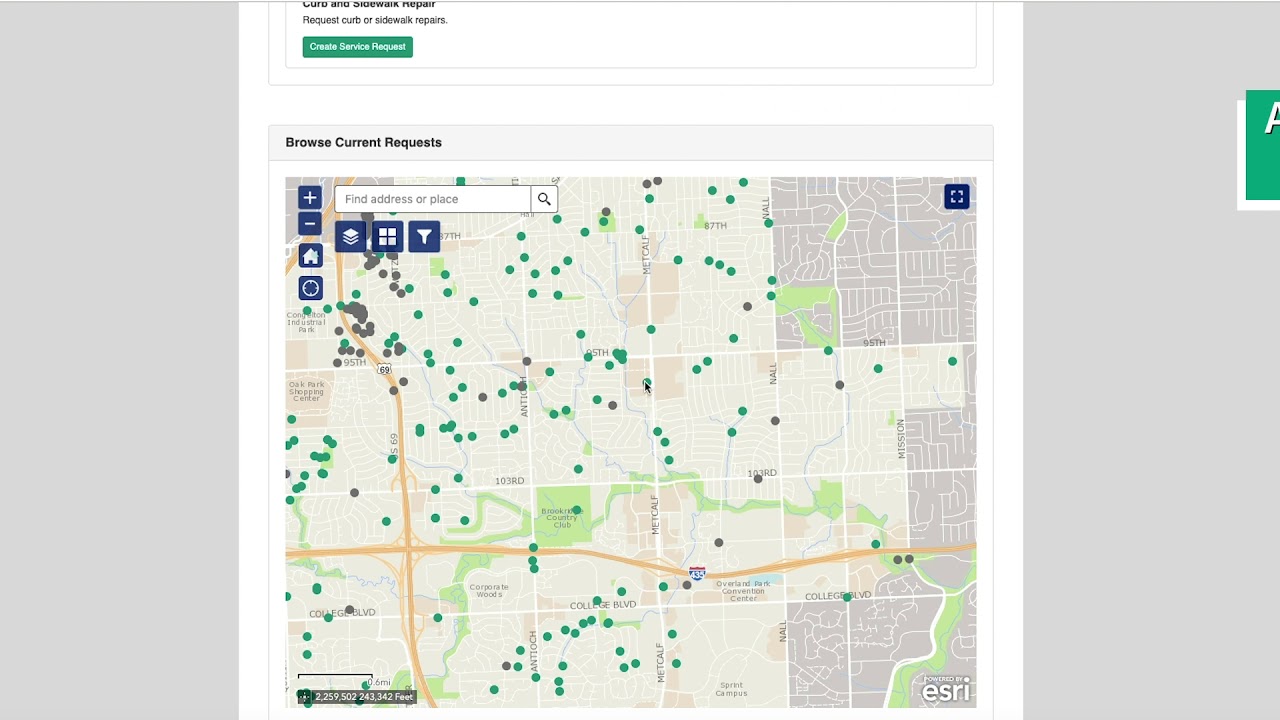Zoom in on the map
Screen dimensions: 1280x720
(x=309, y=198)
